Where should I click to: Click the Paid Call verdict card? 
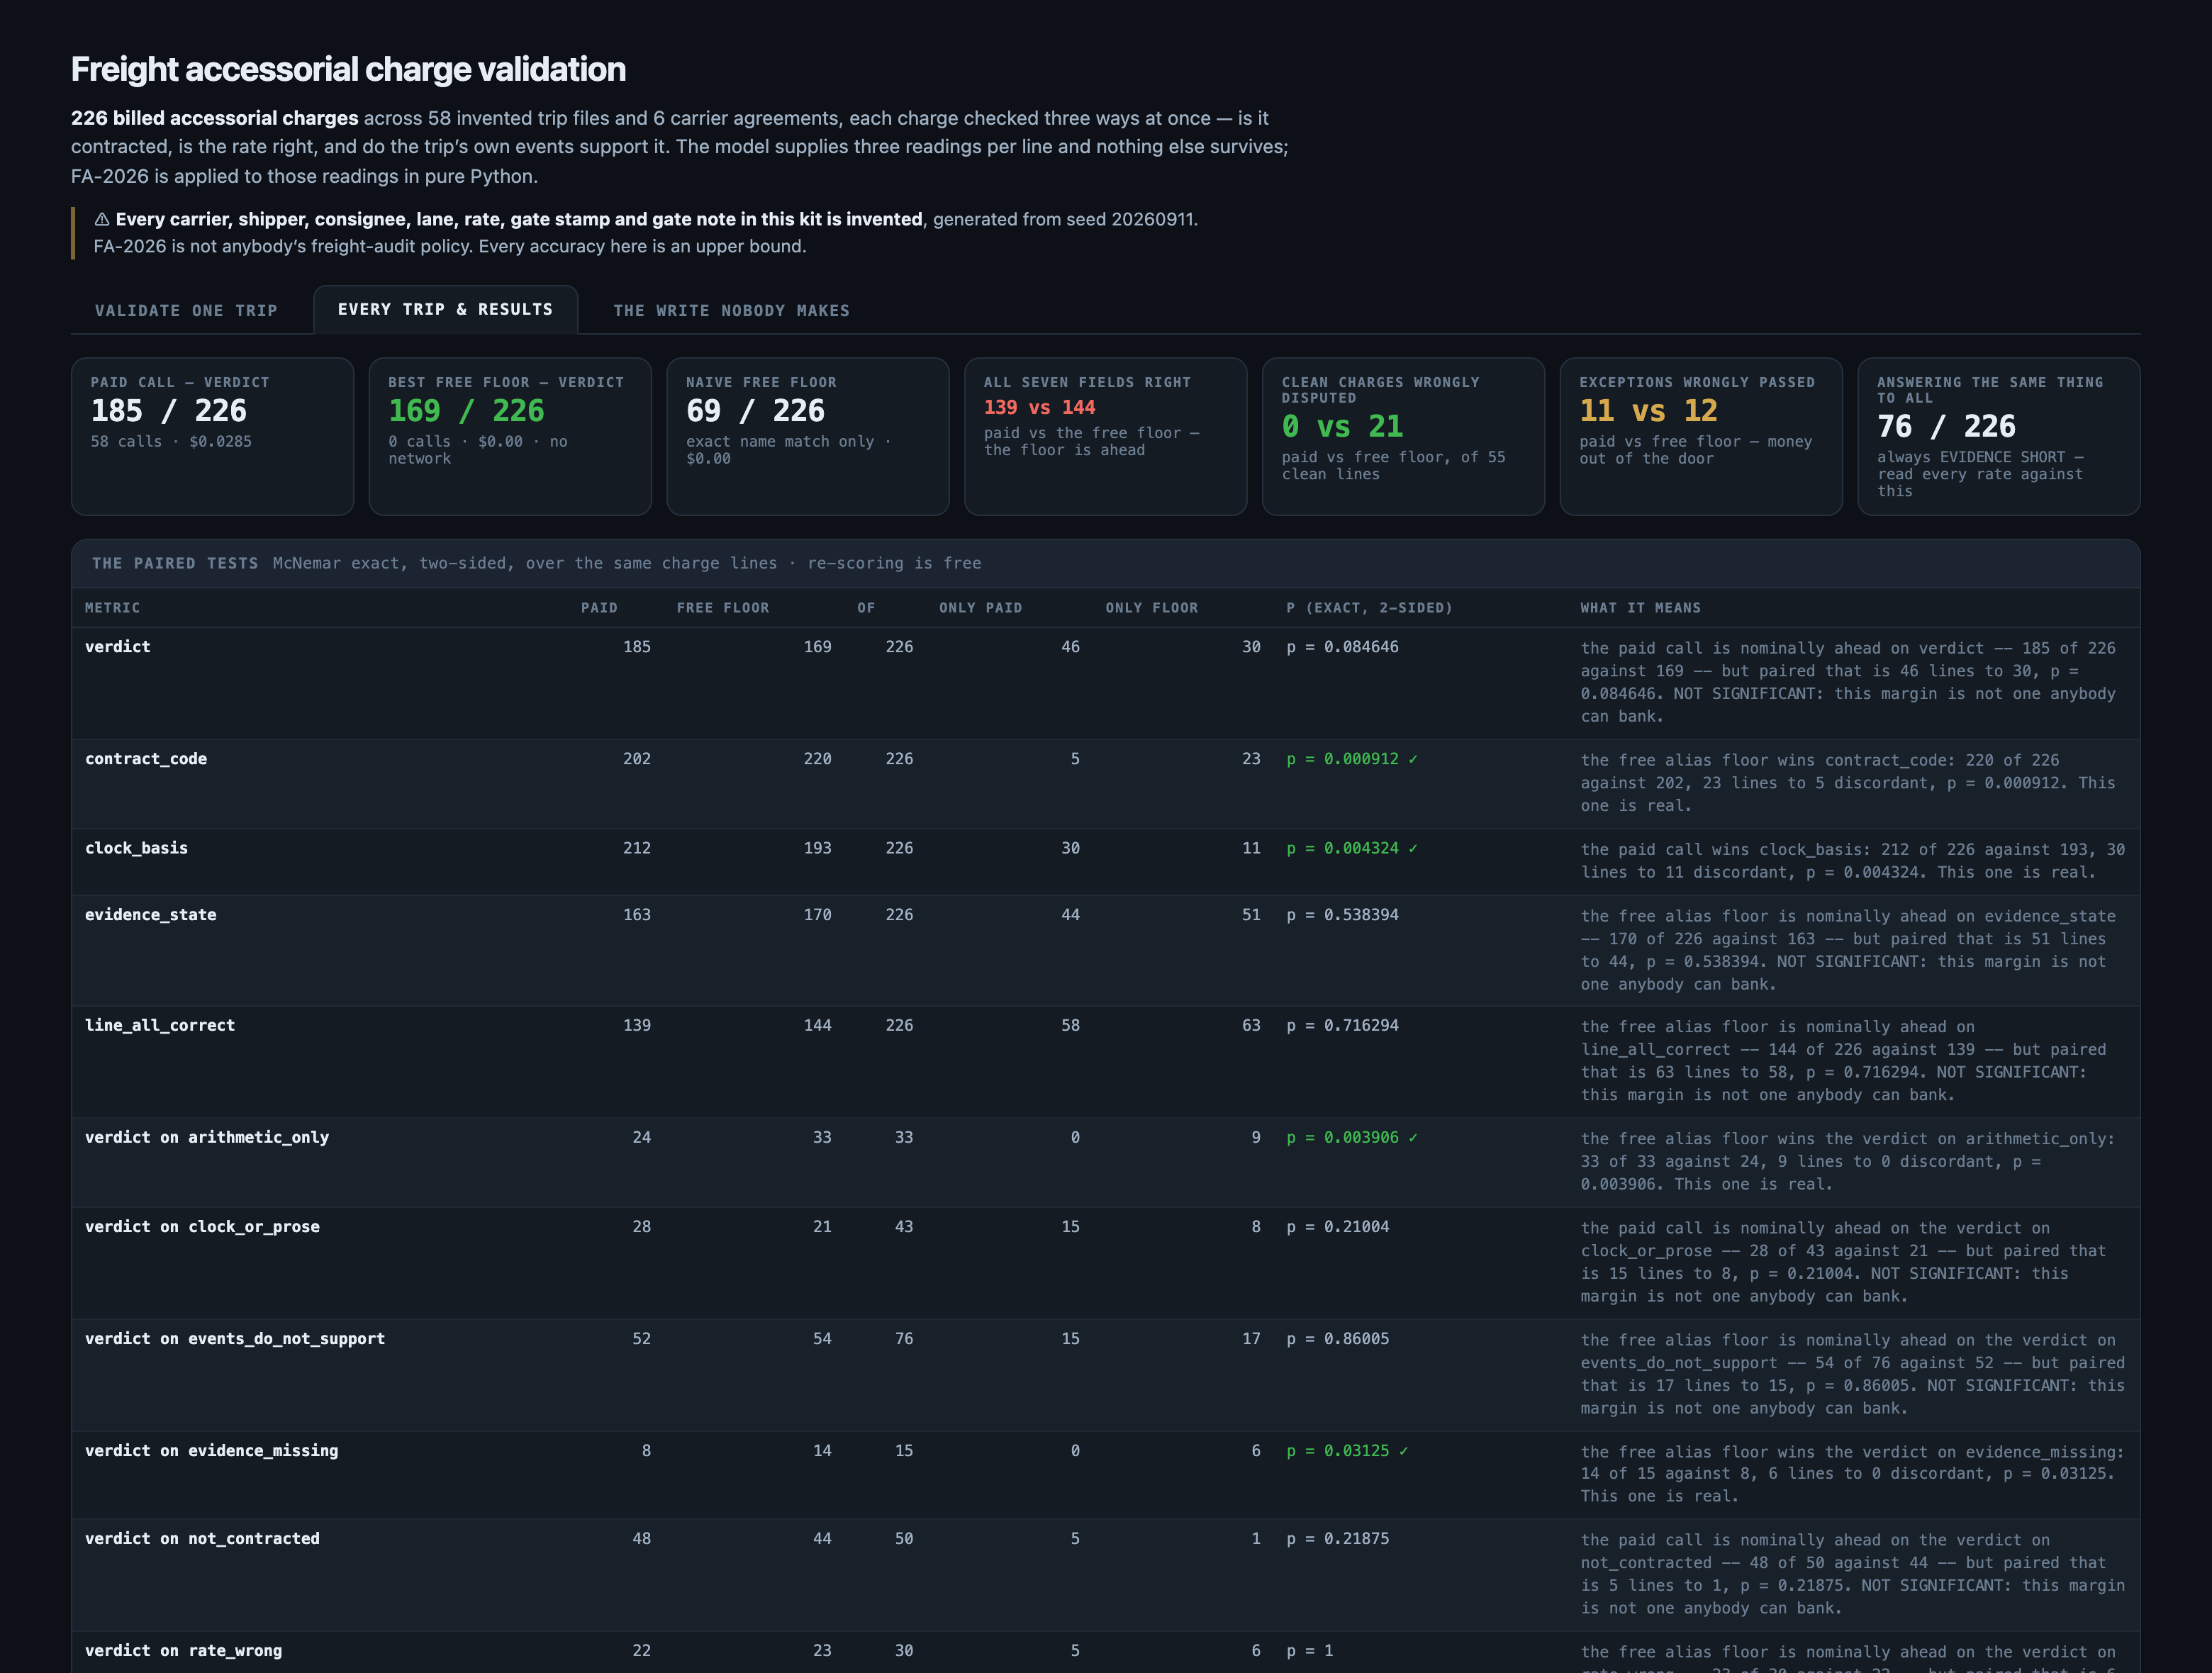[x=212, y=437]
